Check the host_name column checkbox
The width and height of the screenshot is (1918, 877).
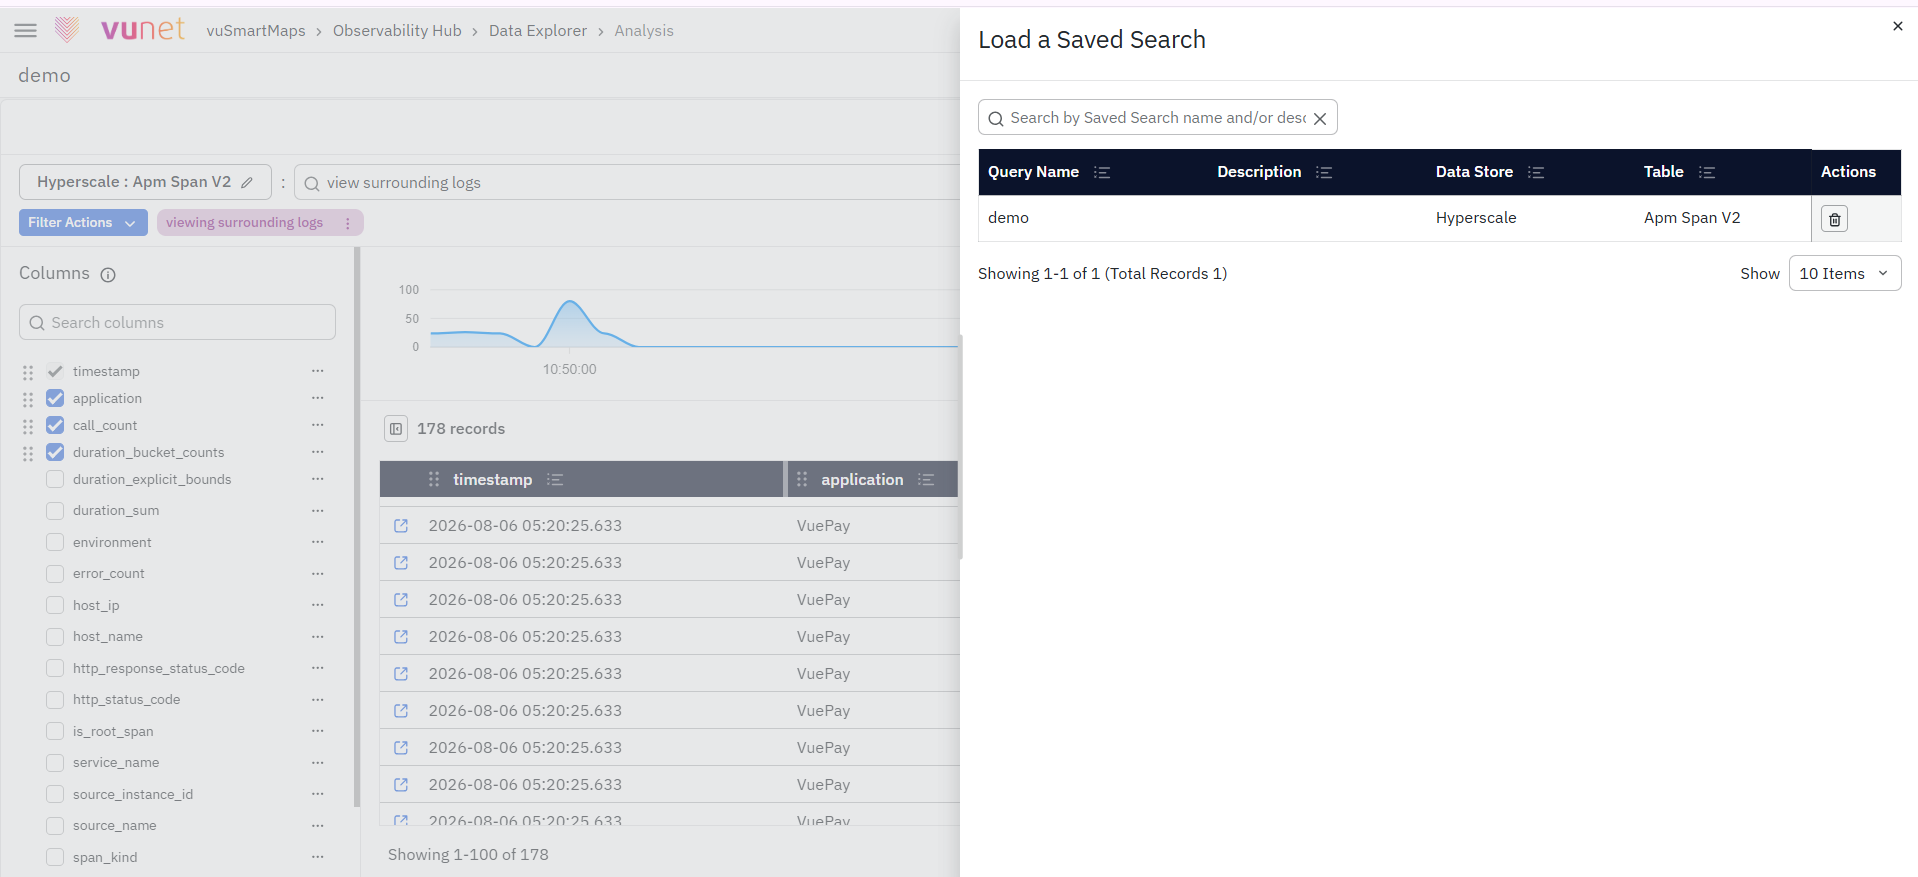[55, 637]
